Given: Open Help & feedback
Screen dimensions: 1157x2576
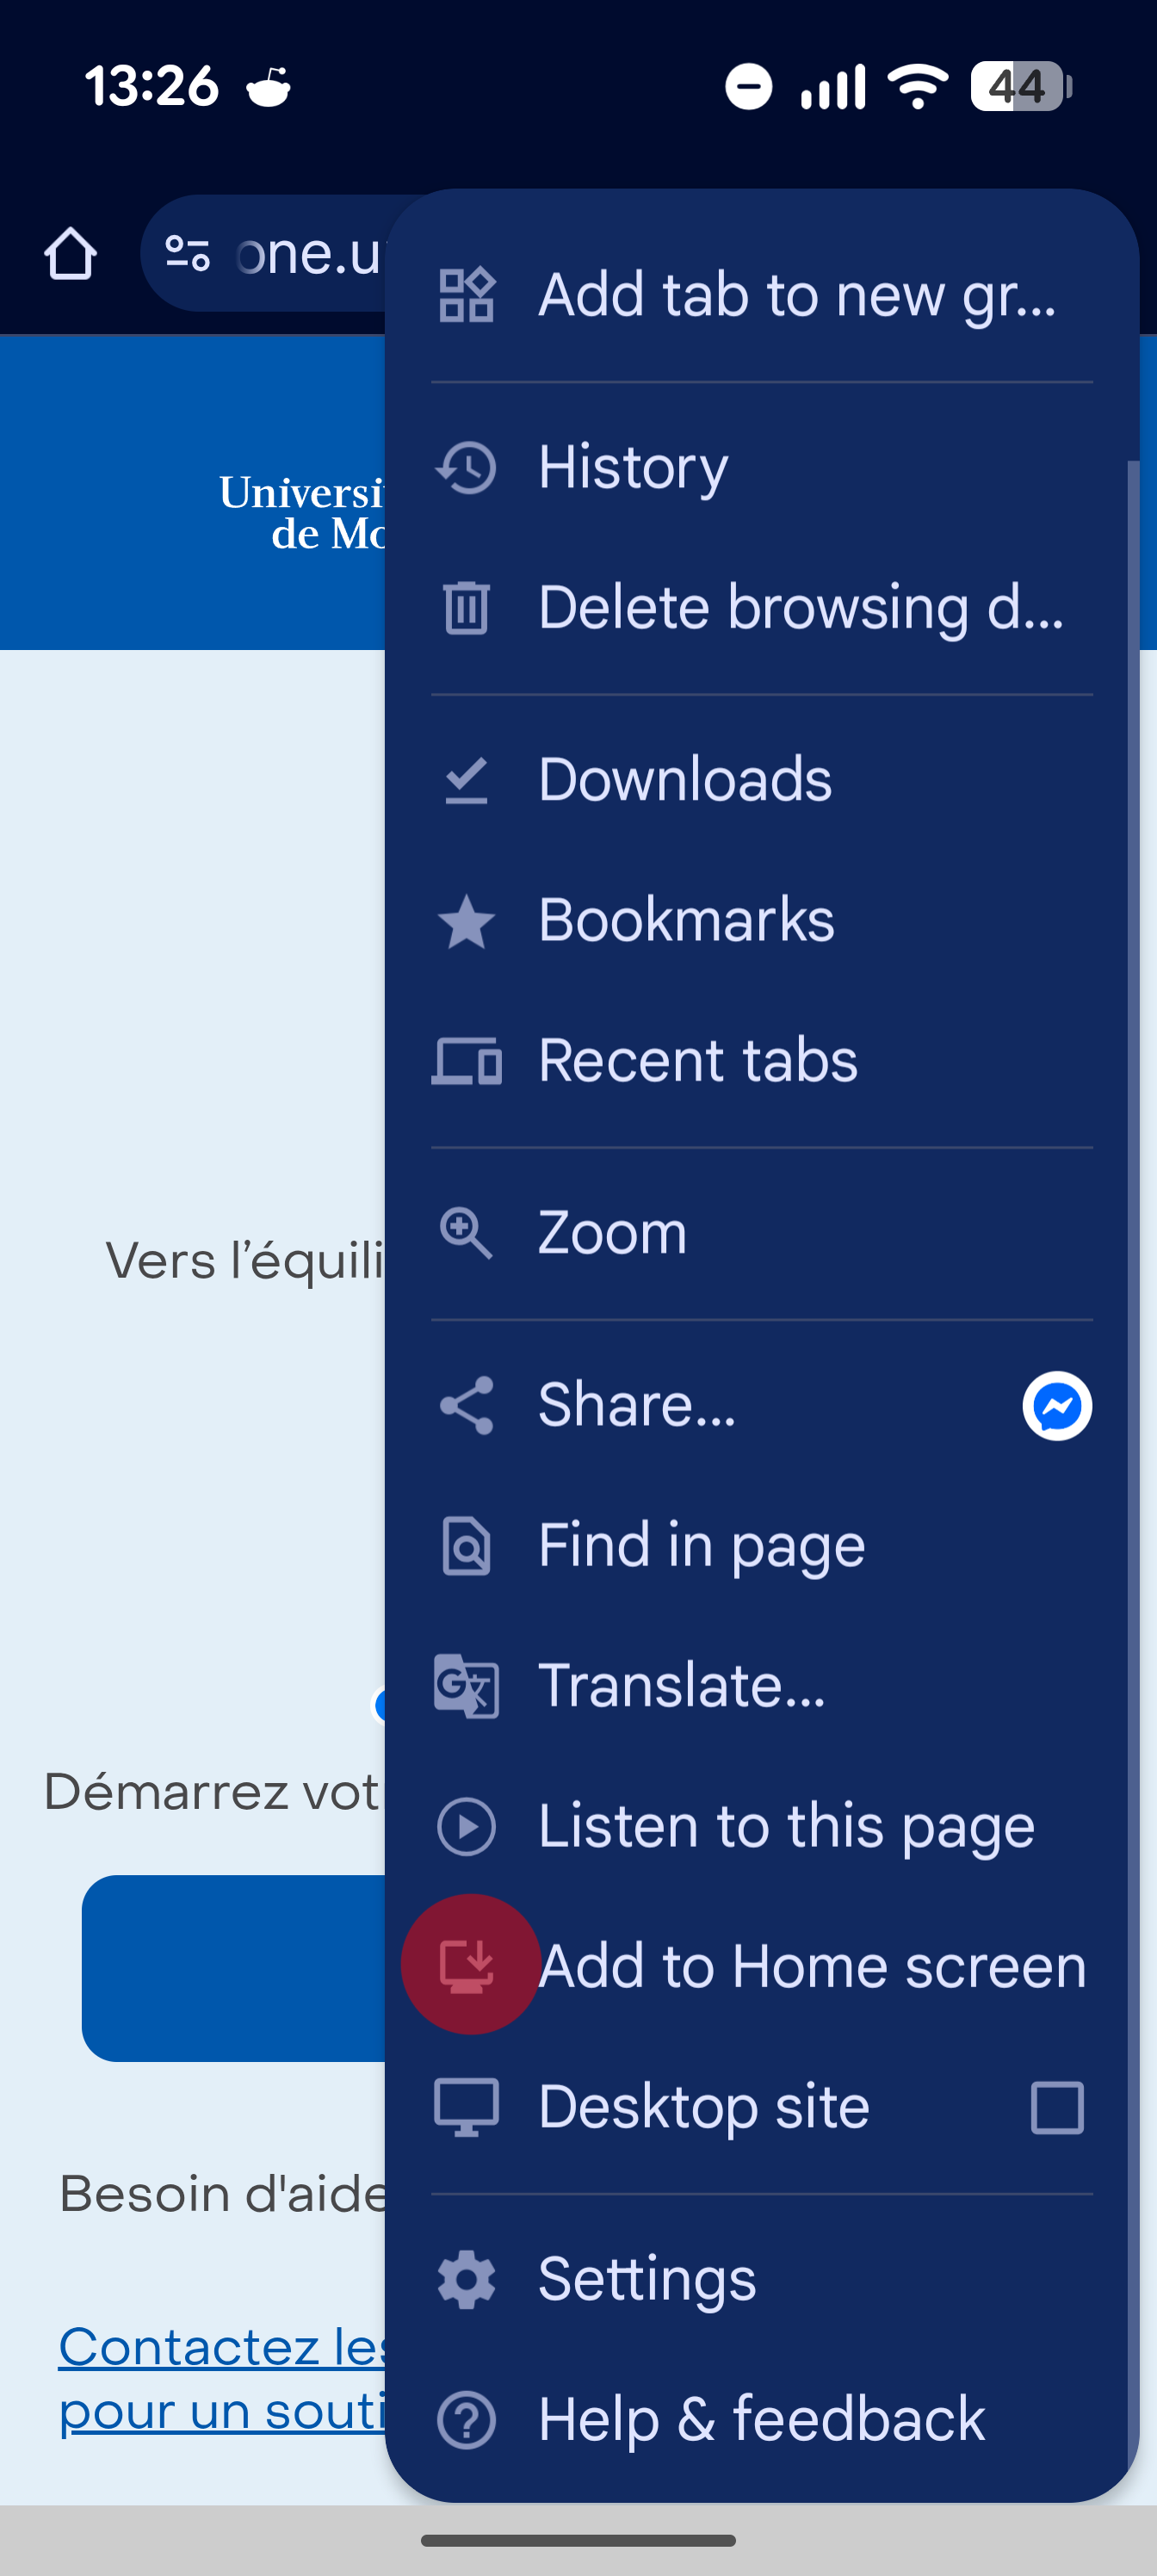Looking at the screenshot, I should click(x=760, y=2420).
